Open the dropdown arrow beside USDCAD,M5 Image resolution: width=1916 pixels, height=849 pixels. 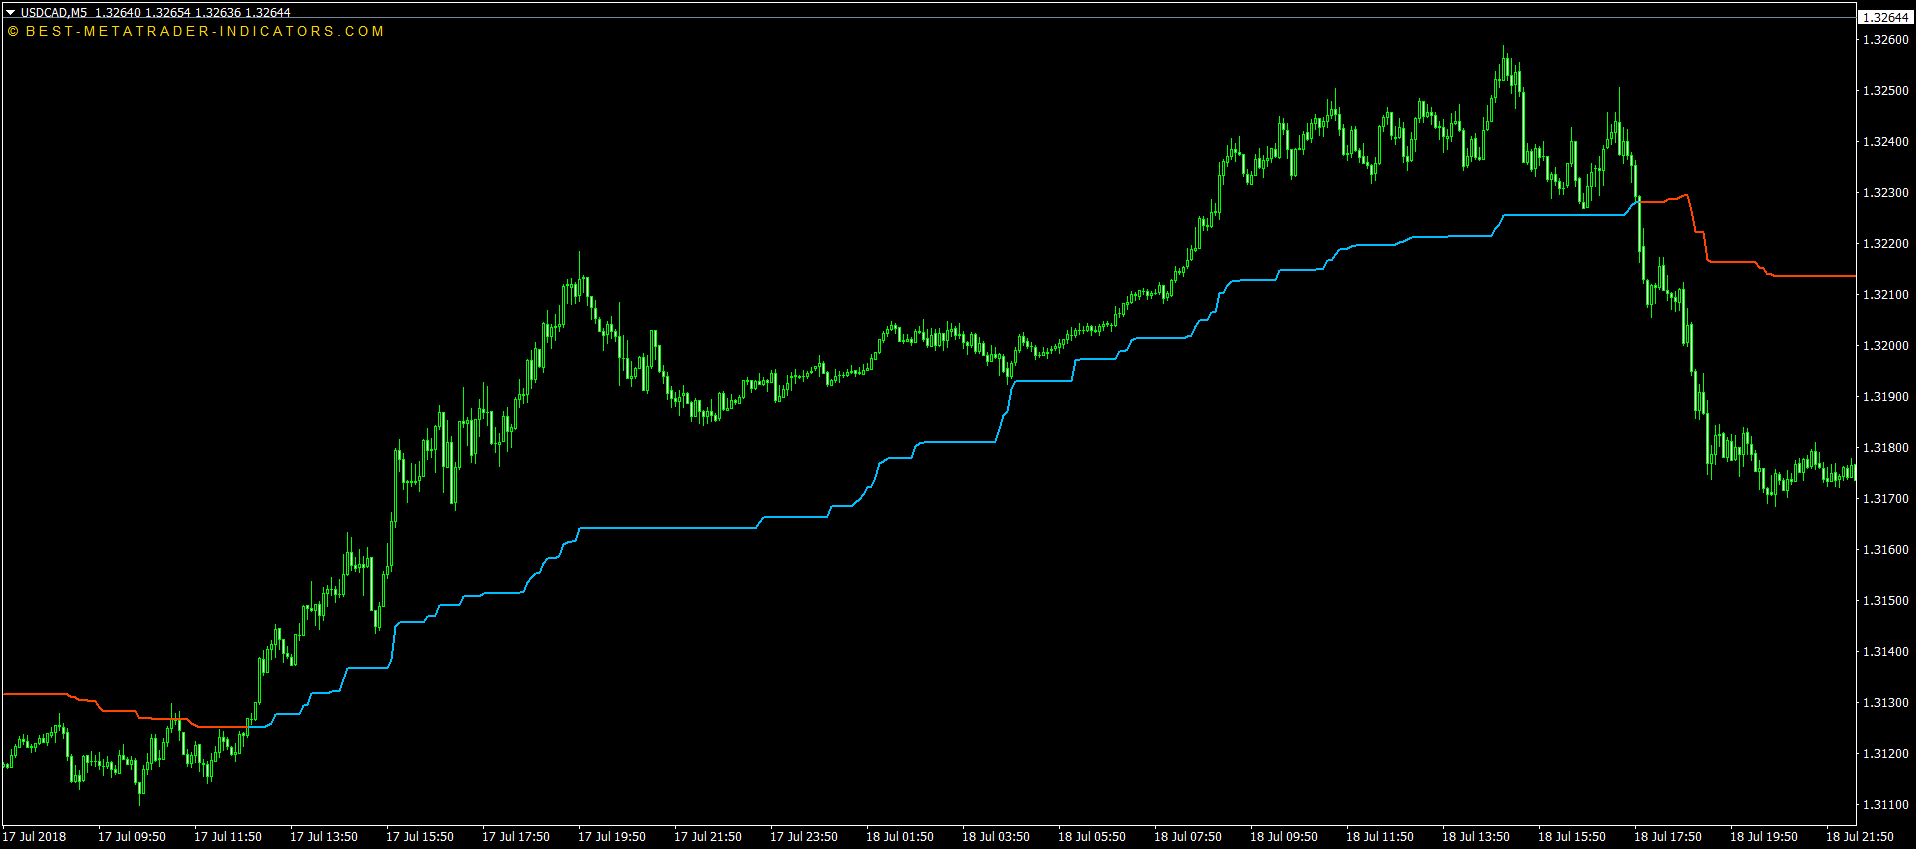[11, 13]
